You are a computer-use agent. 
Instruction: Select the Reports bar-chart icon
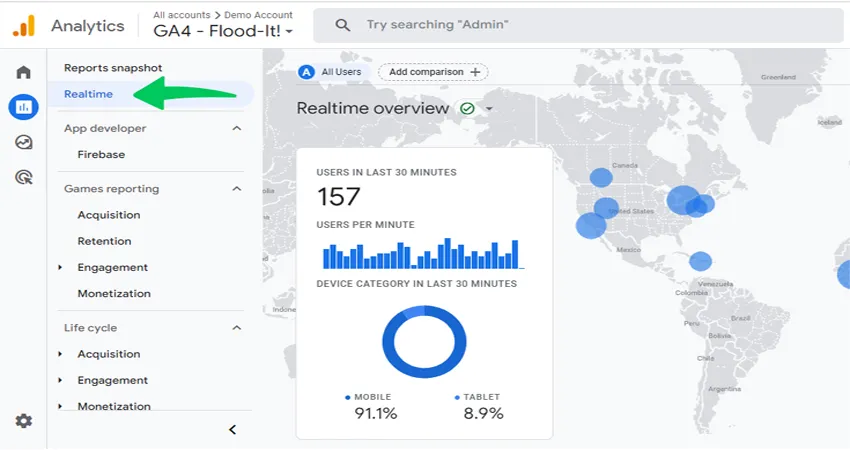[x=23, y=107]
